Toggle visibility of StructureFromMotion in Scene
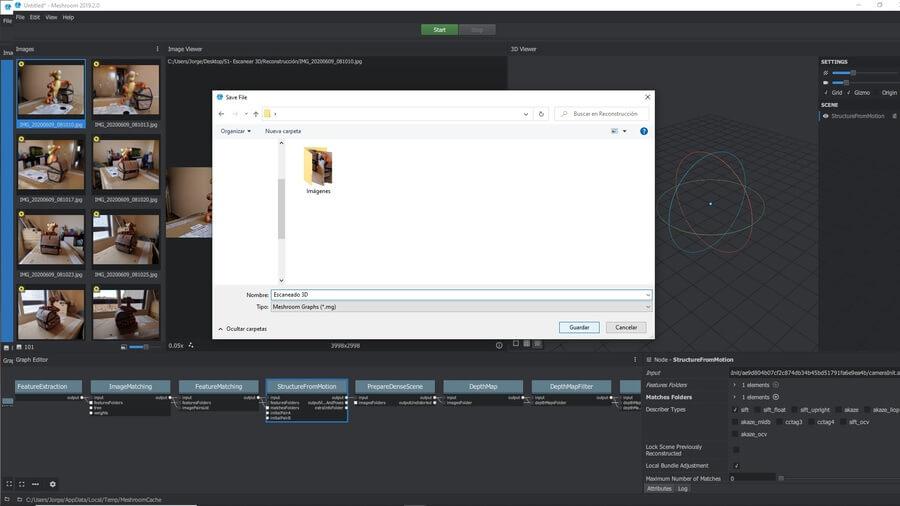Viewport: 900px width, 506px height. tap(825, 116)
